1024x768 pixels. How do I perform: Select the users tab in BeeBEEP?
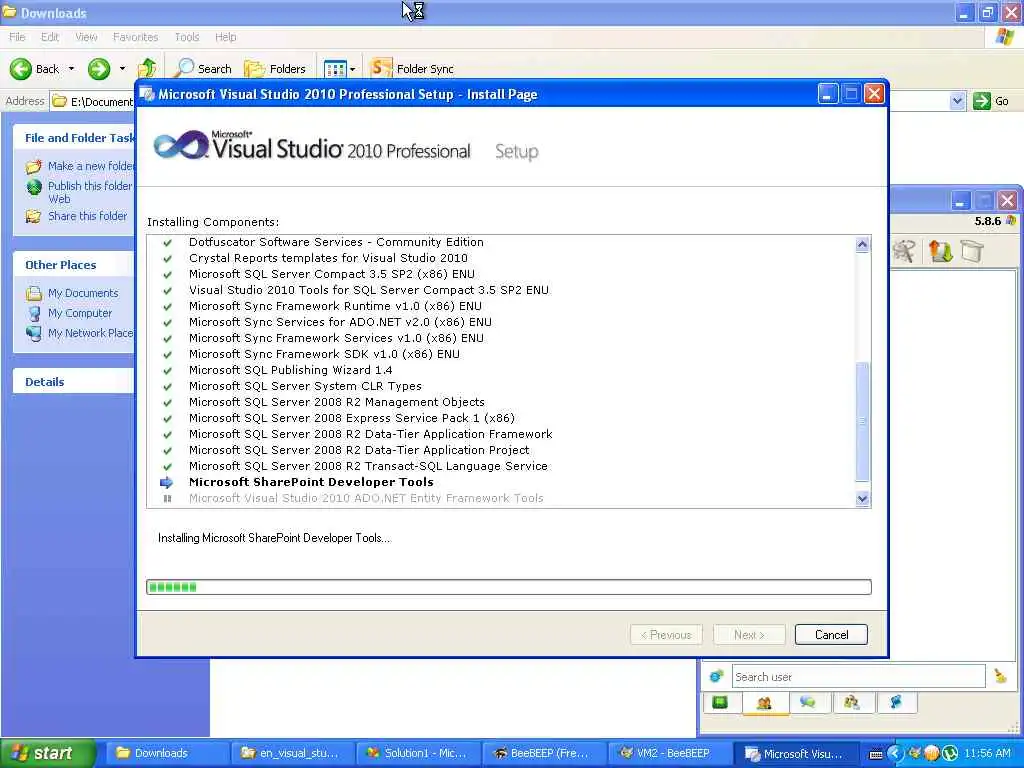pos(764,703)
